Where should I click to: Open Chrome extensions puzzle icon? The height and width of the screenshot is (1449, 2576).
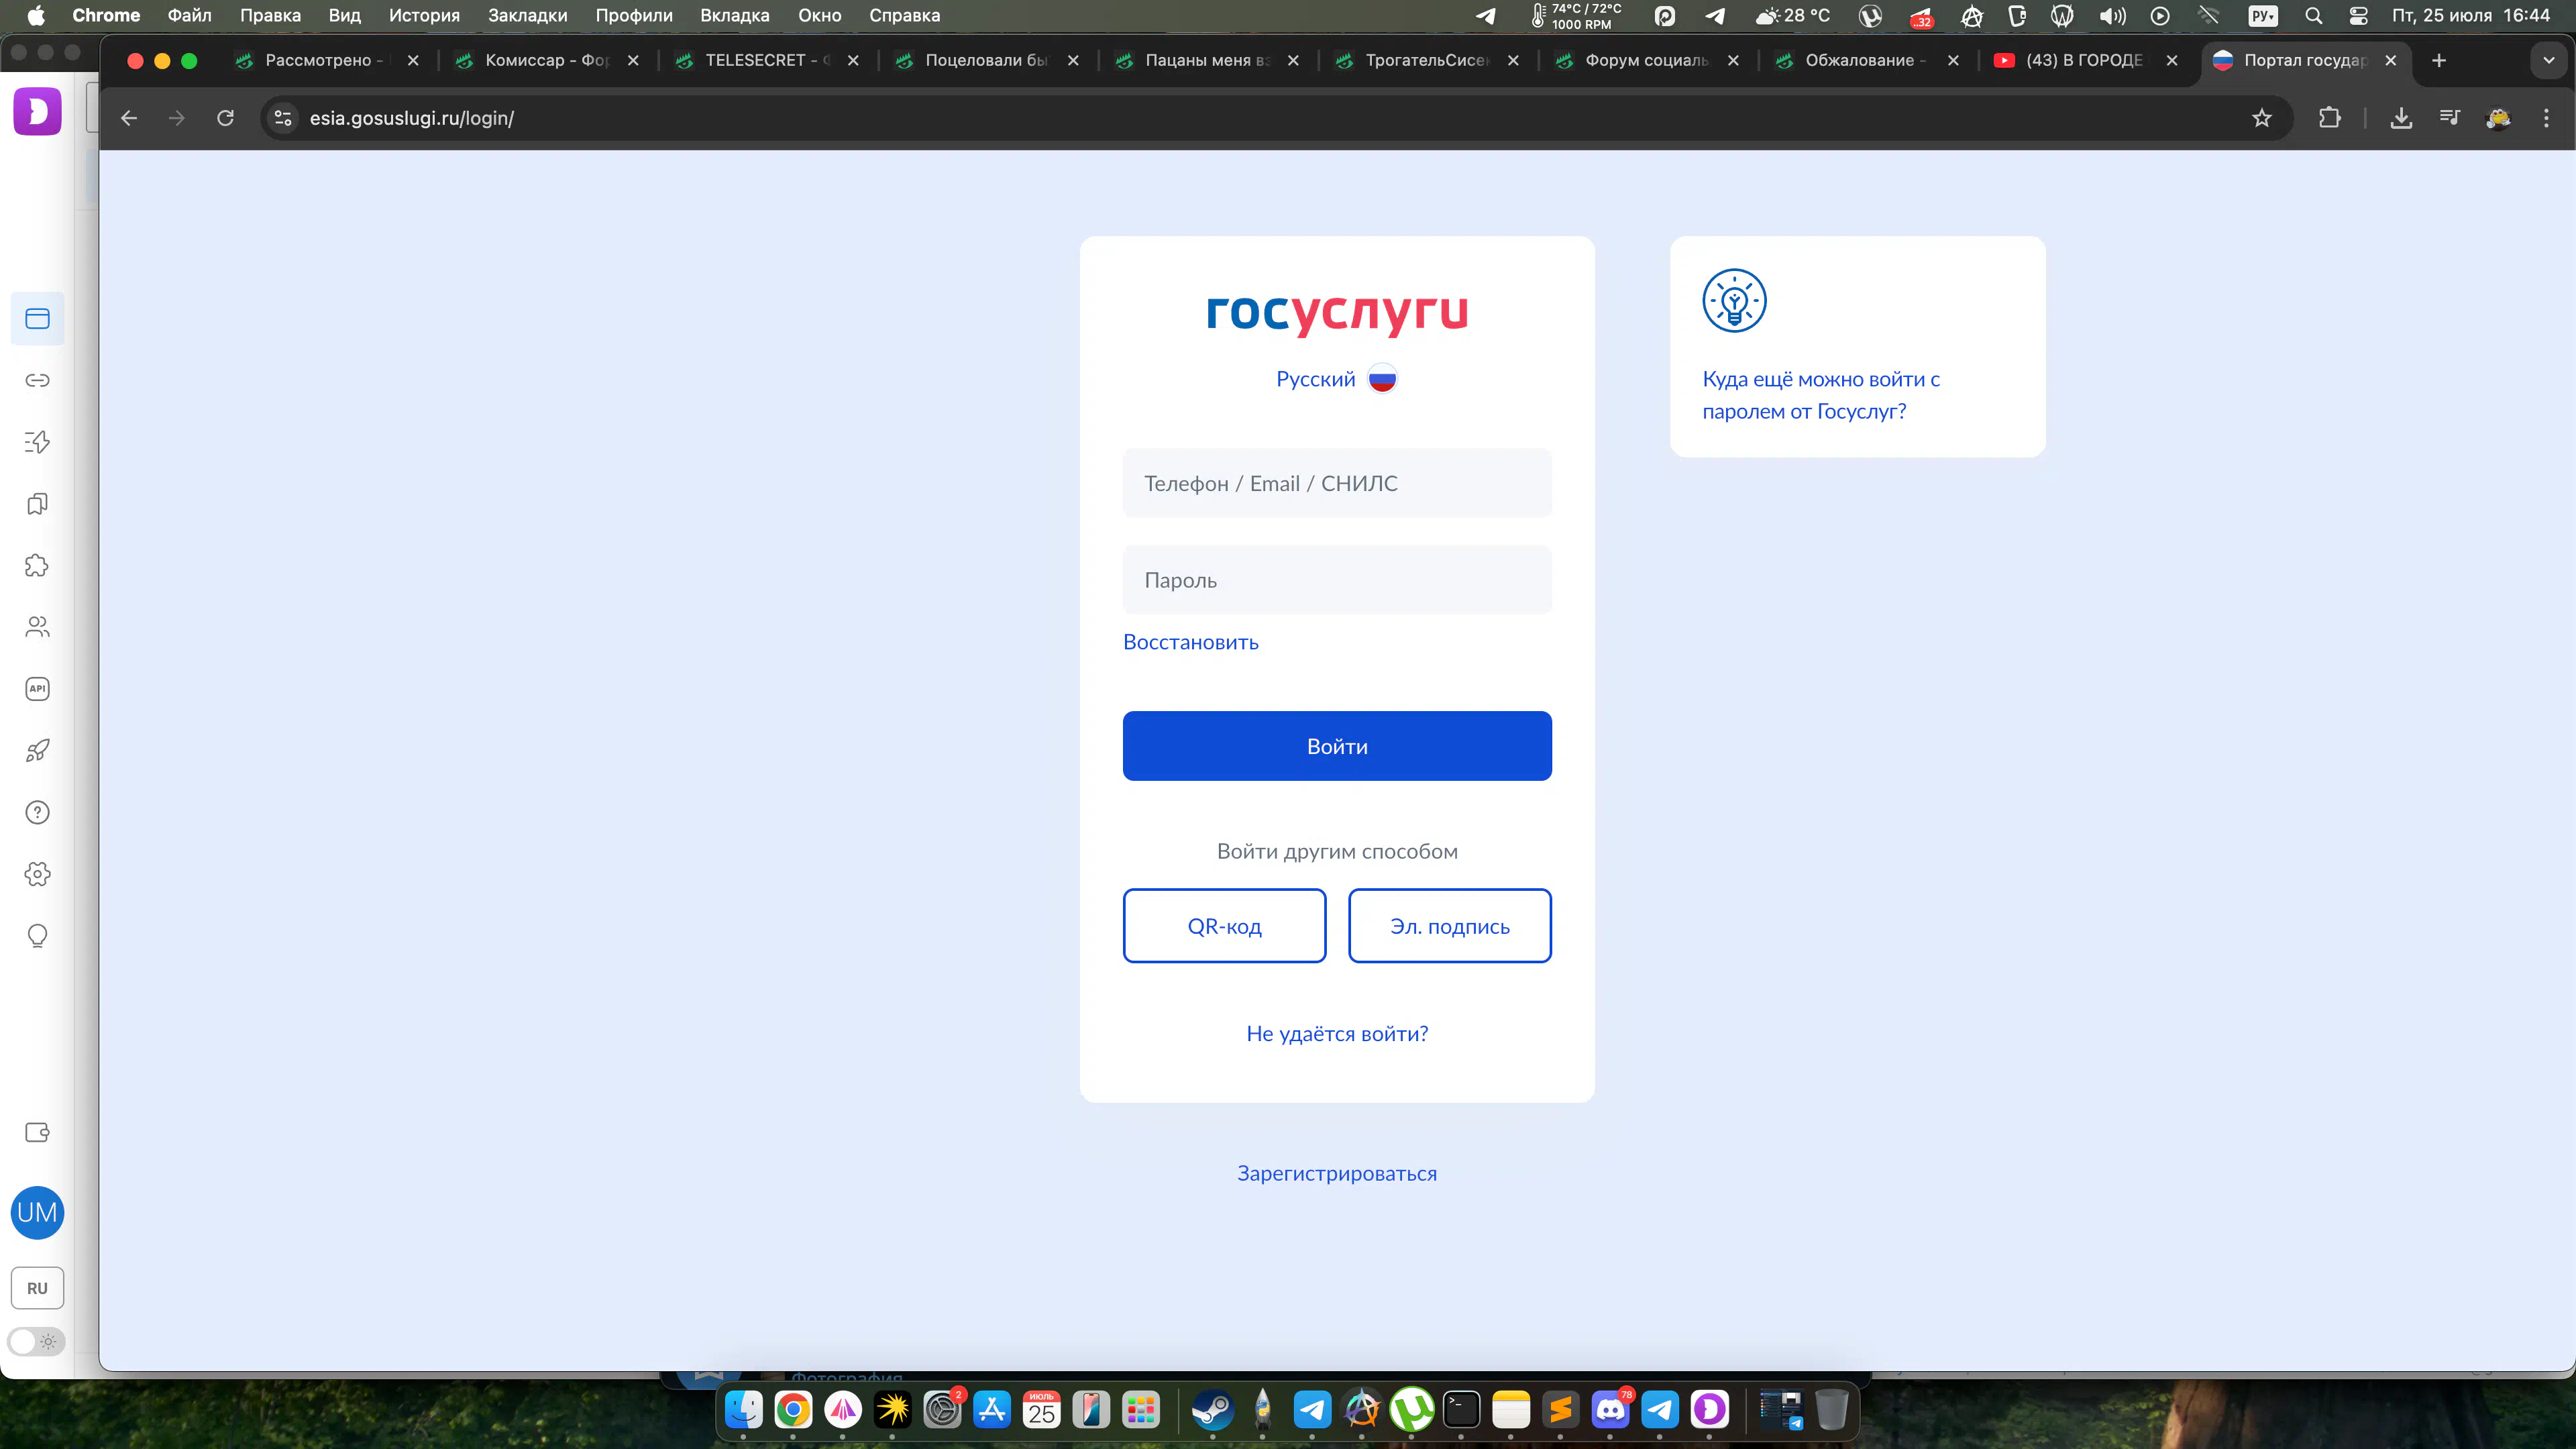click(2330, 118)
